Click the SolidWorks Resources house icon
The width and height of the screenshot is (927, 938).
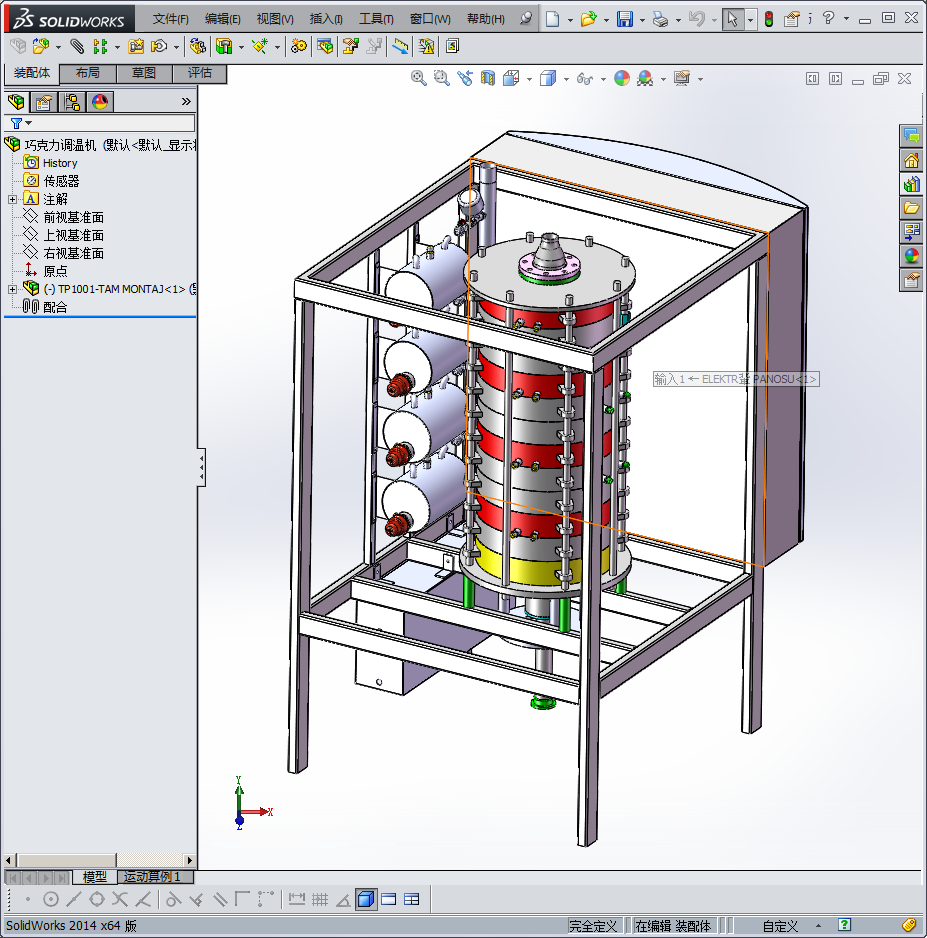[911, 160]
